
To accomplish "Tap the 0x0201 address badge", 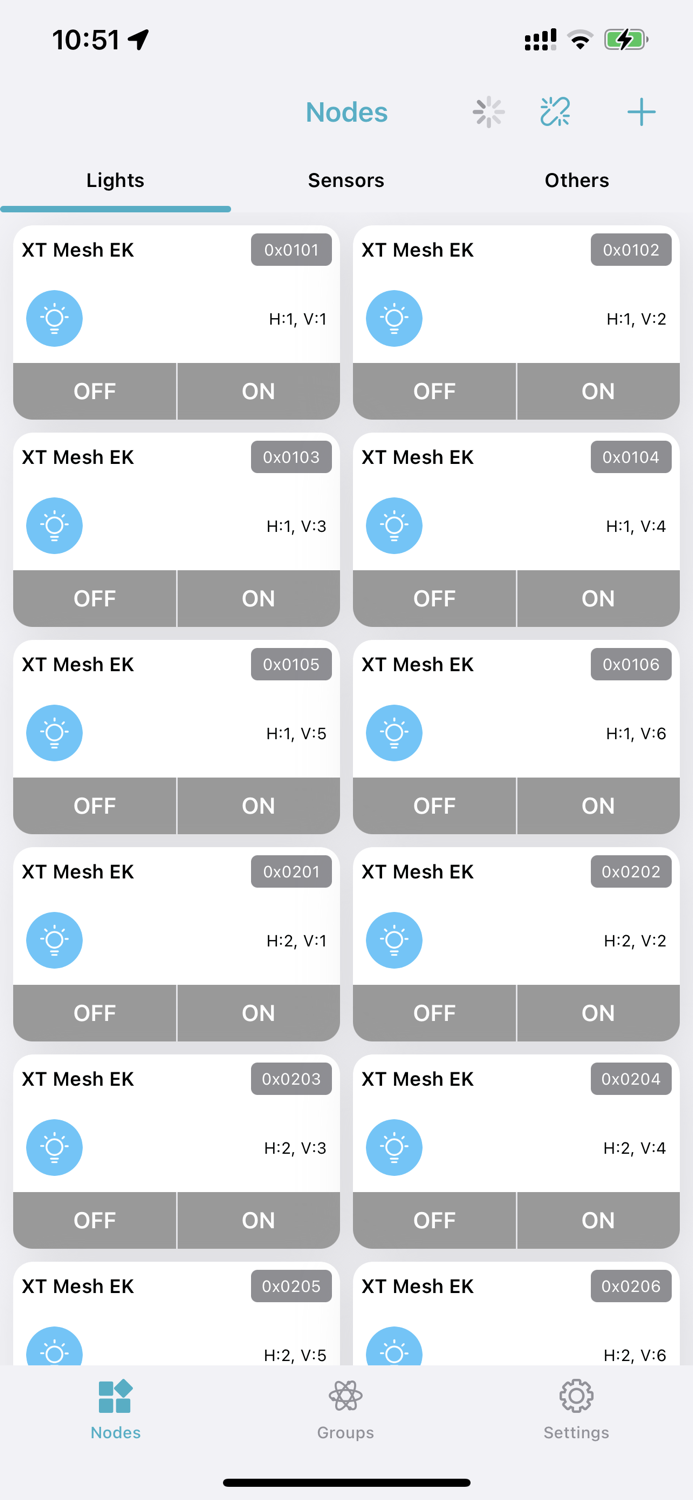I will click(x=291, y=871).
